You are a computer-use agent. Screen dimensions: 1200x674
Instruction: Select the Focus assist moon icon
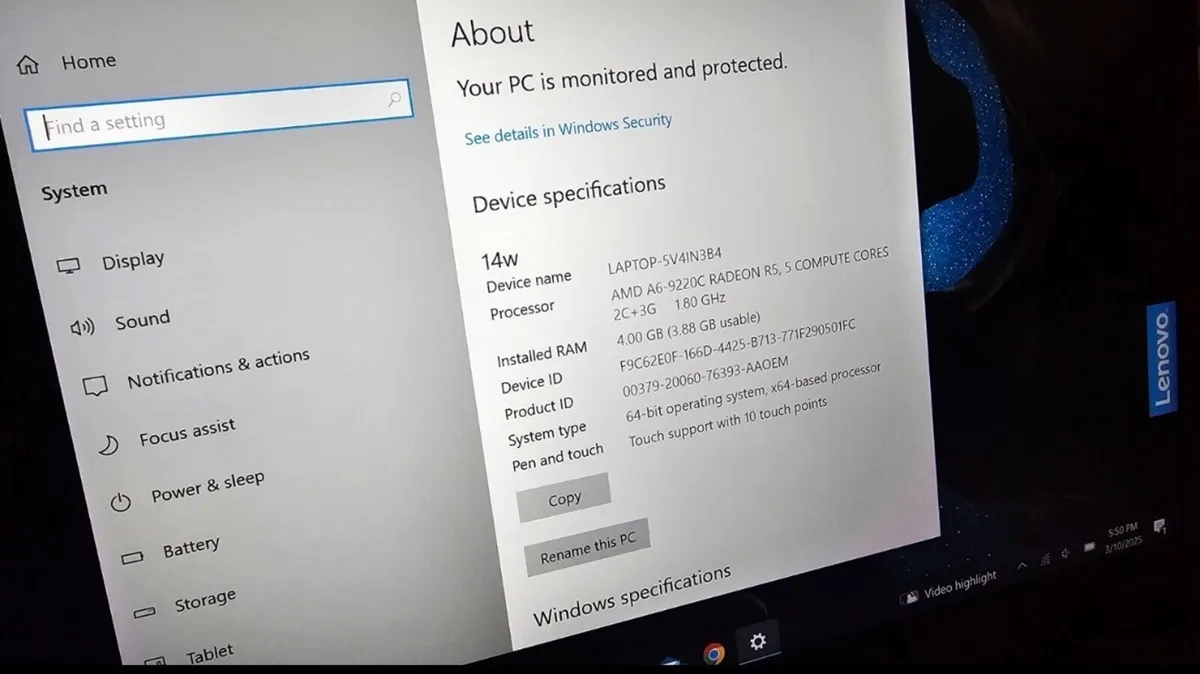pos(108,444)
